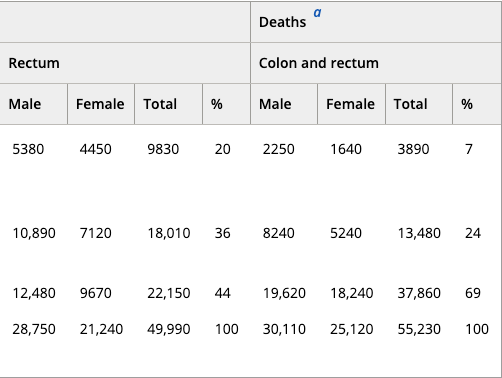502x378 pixels.
Task: Select the cell showing 69 percent
Action: click(x=473, y=293)
